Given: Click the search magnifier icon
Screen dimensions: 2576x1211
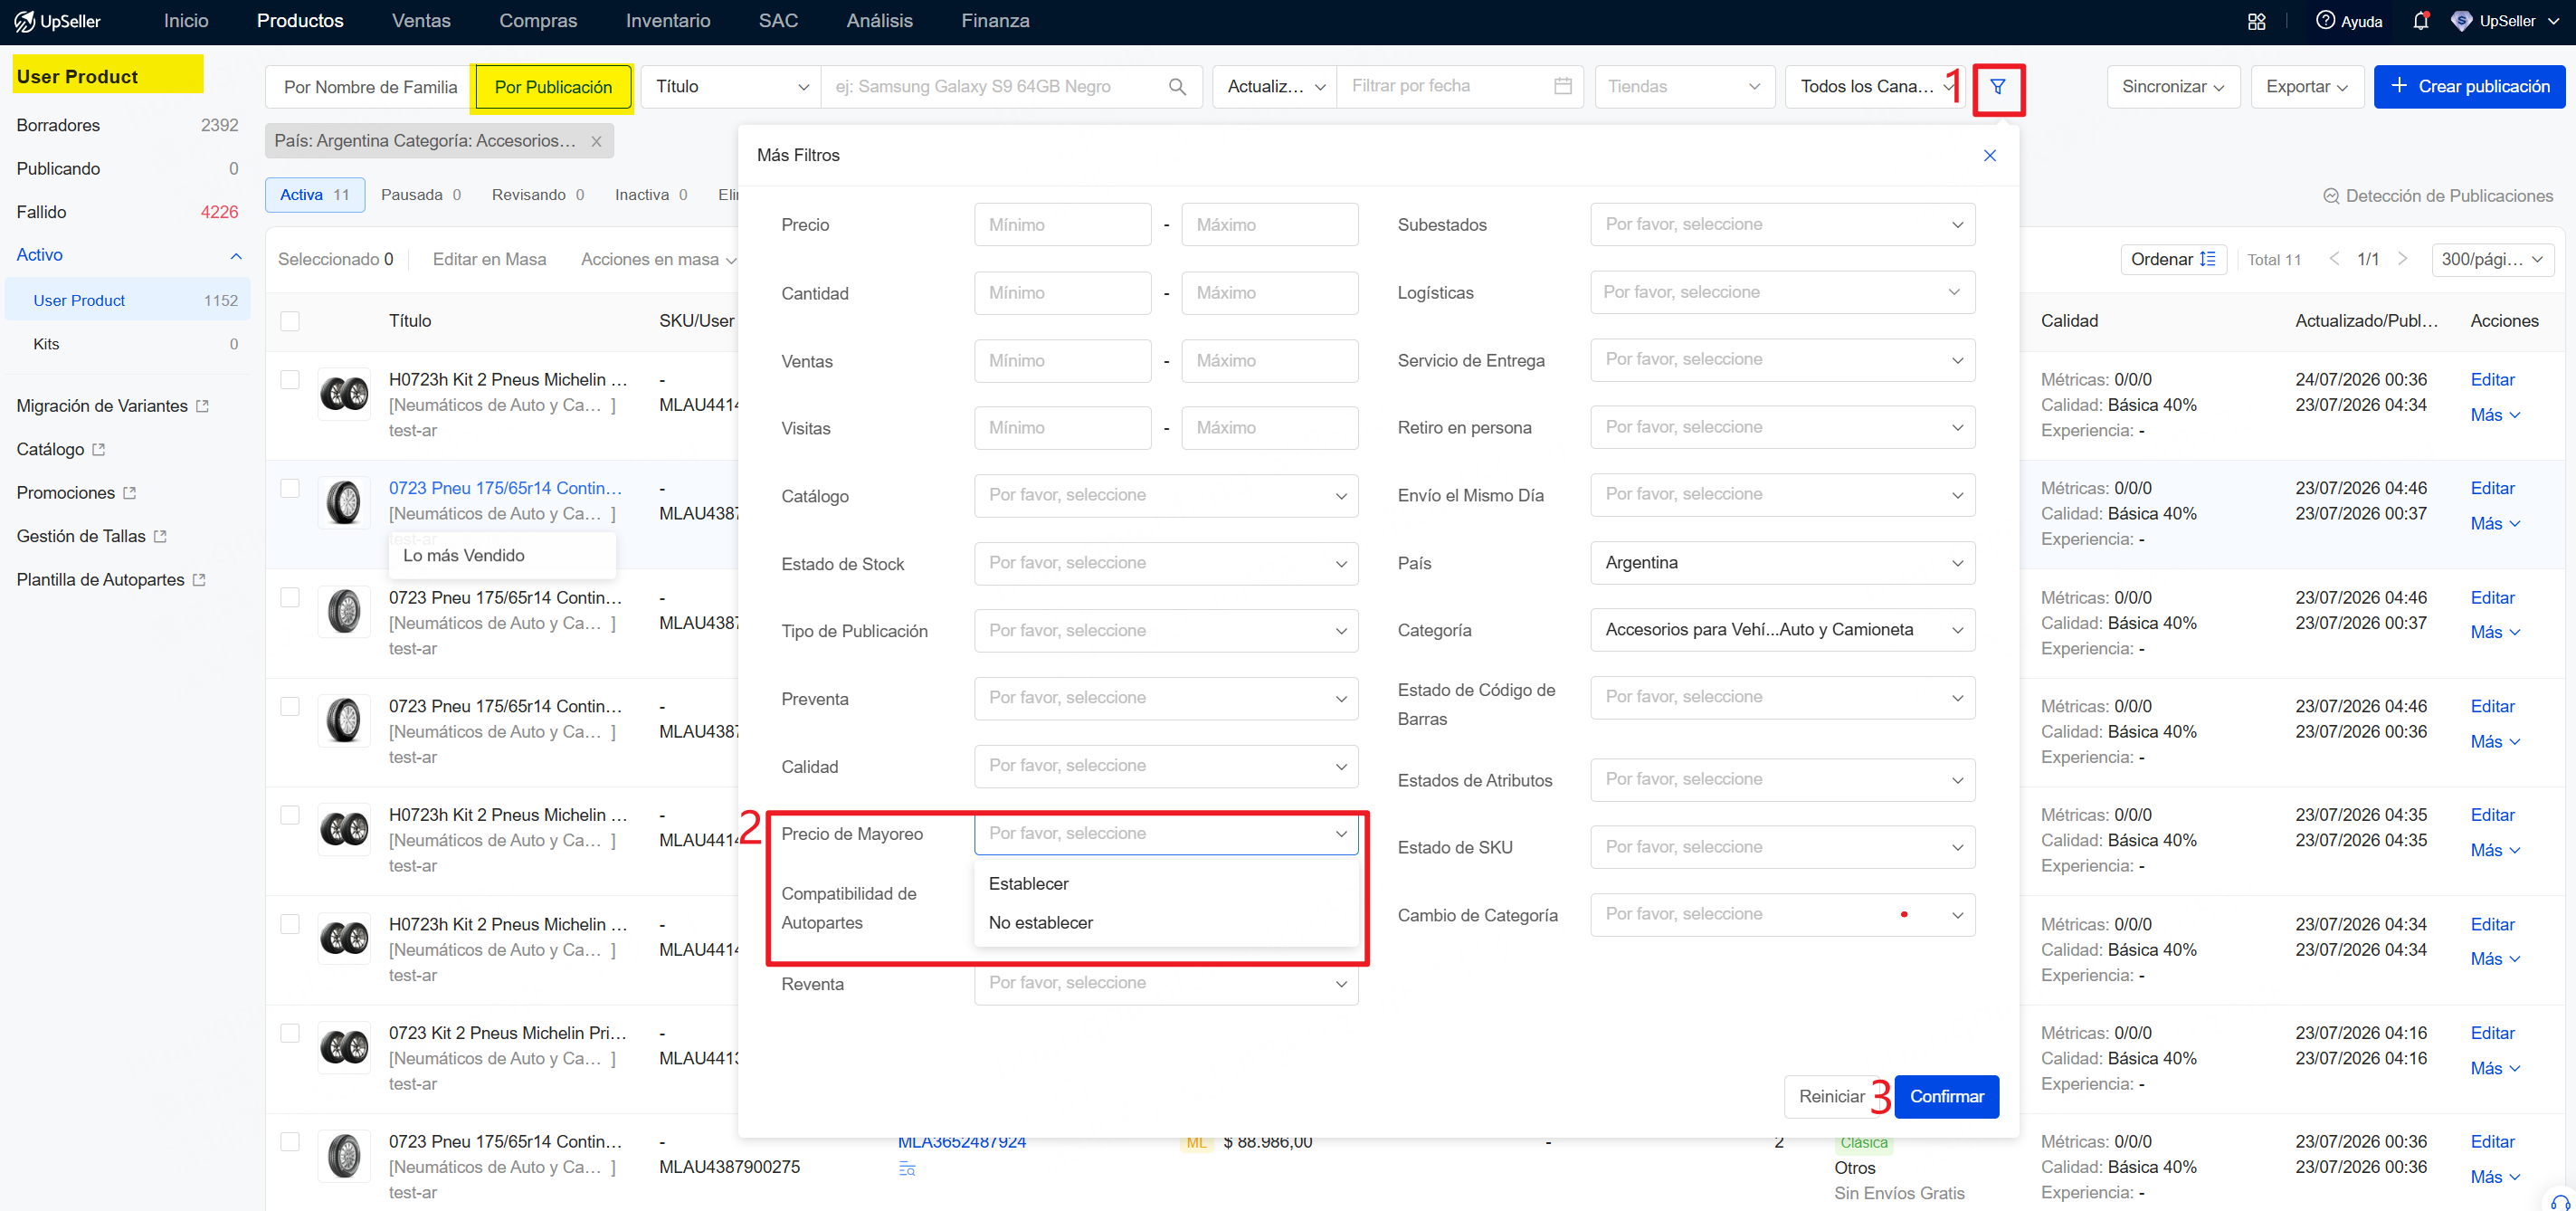Looking at the screenshot, I should click(1177, 87).
